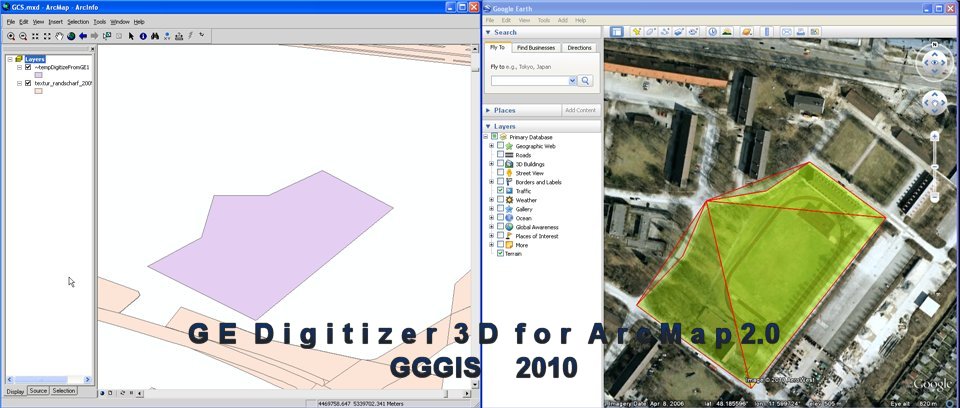Turn on the Weather layer checkbox
The width and height of the screenshot is (960, 408).
[500, 200]
